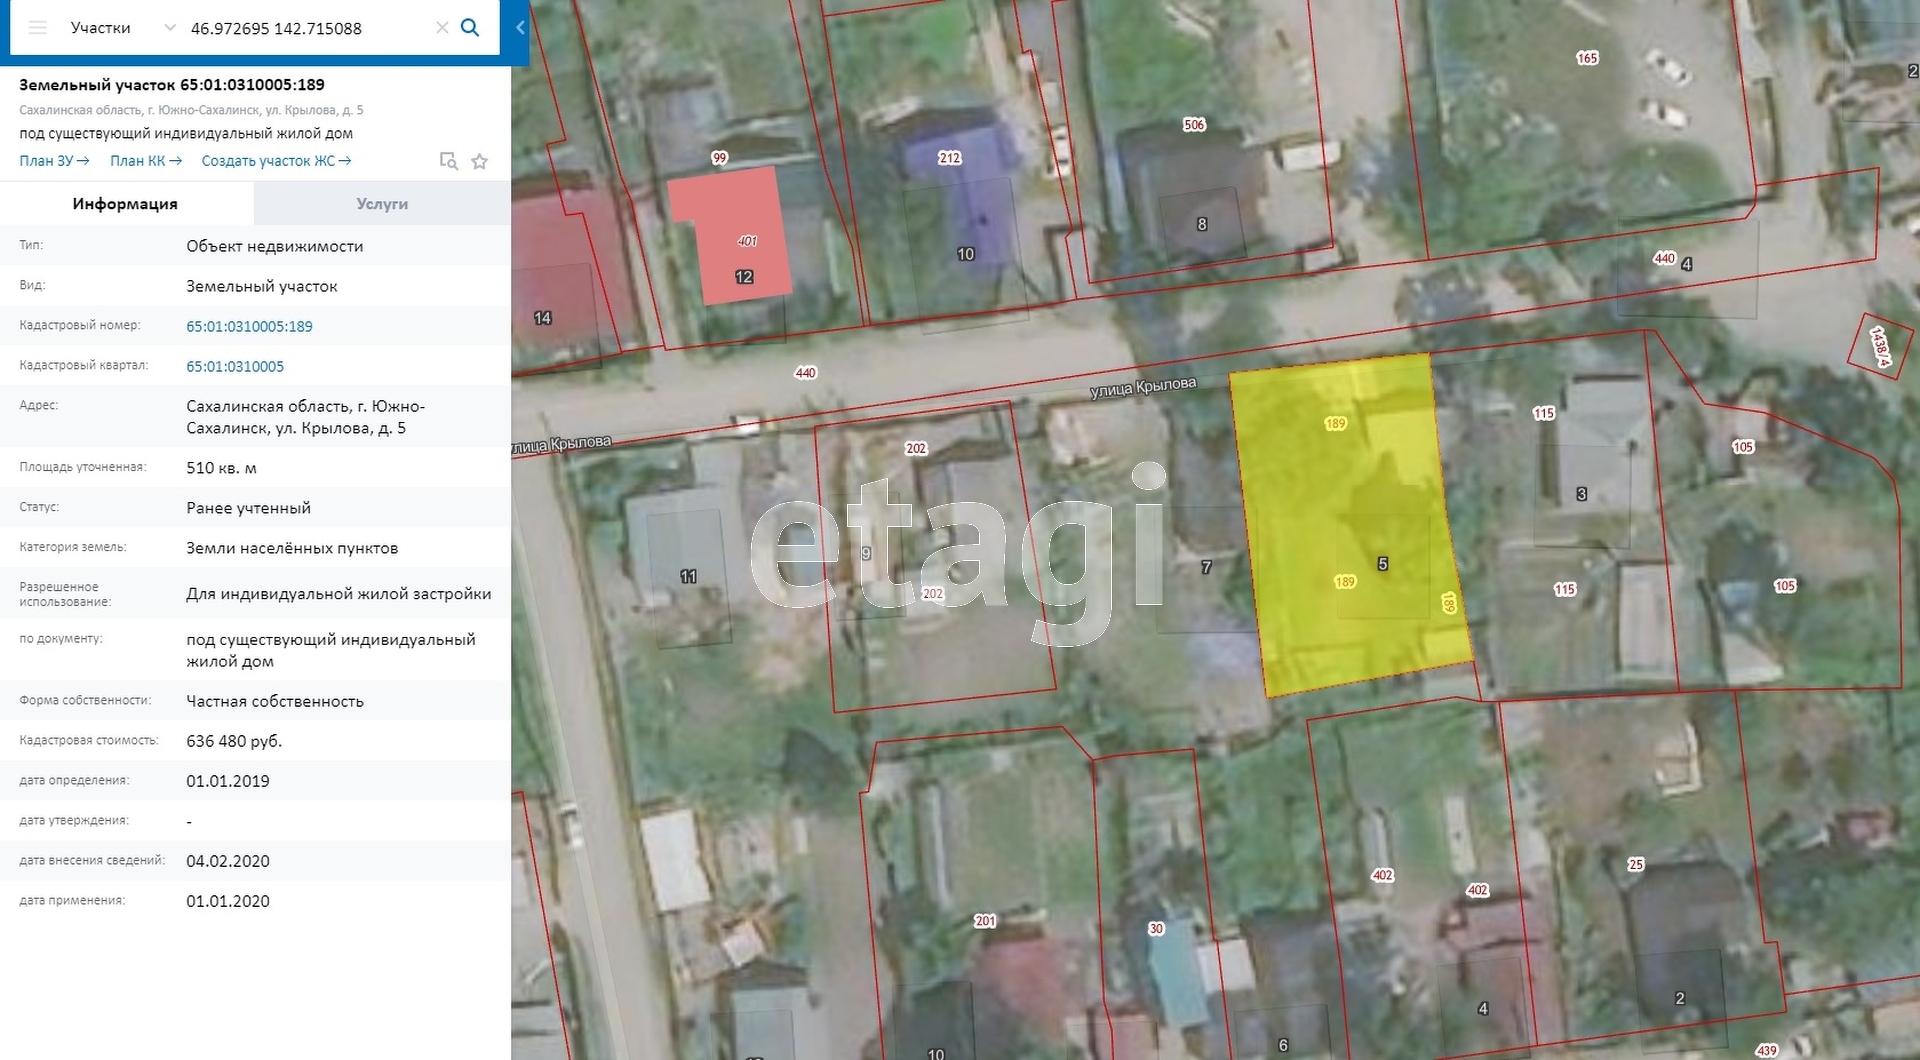This screenshot has height=1060, width=1920.
Task: Click the magnifier search icon
Action: (470, 28)
